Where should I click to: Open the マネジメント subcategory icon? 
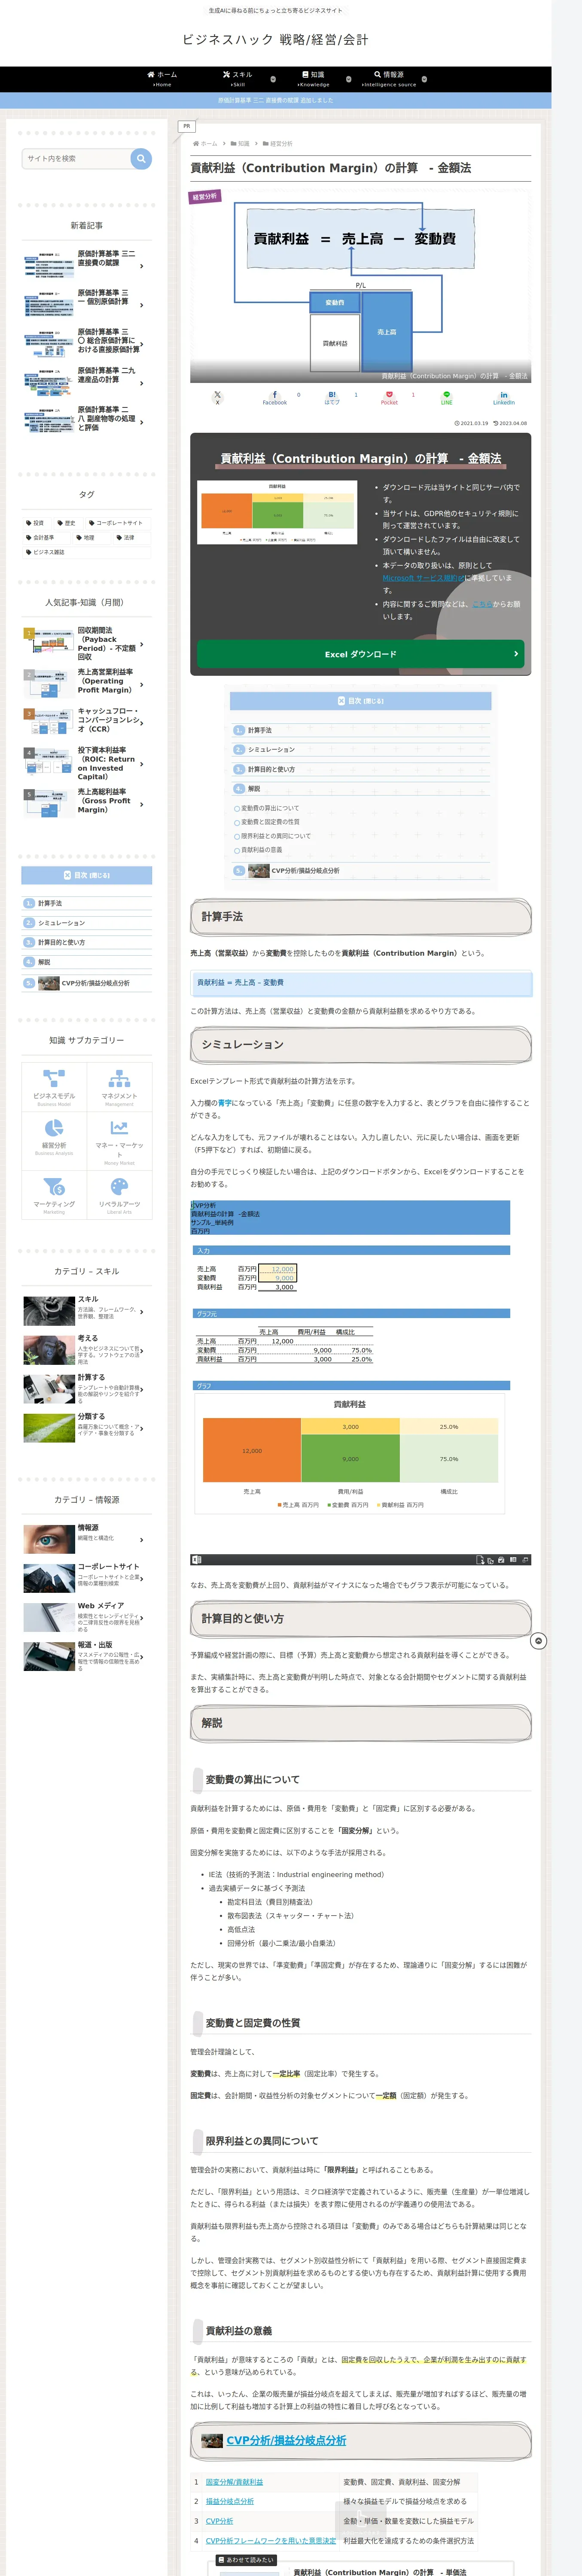[x=119, y=1079]
